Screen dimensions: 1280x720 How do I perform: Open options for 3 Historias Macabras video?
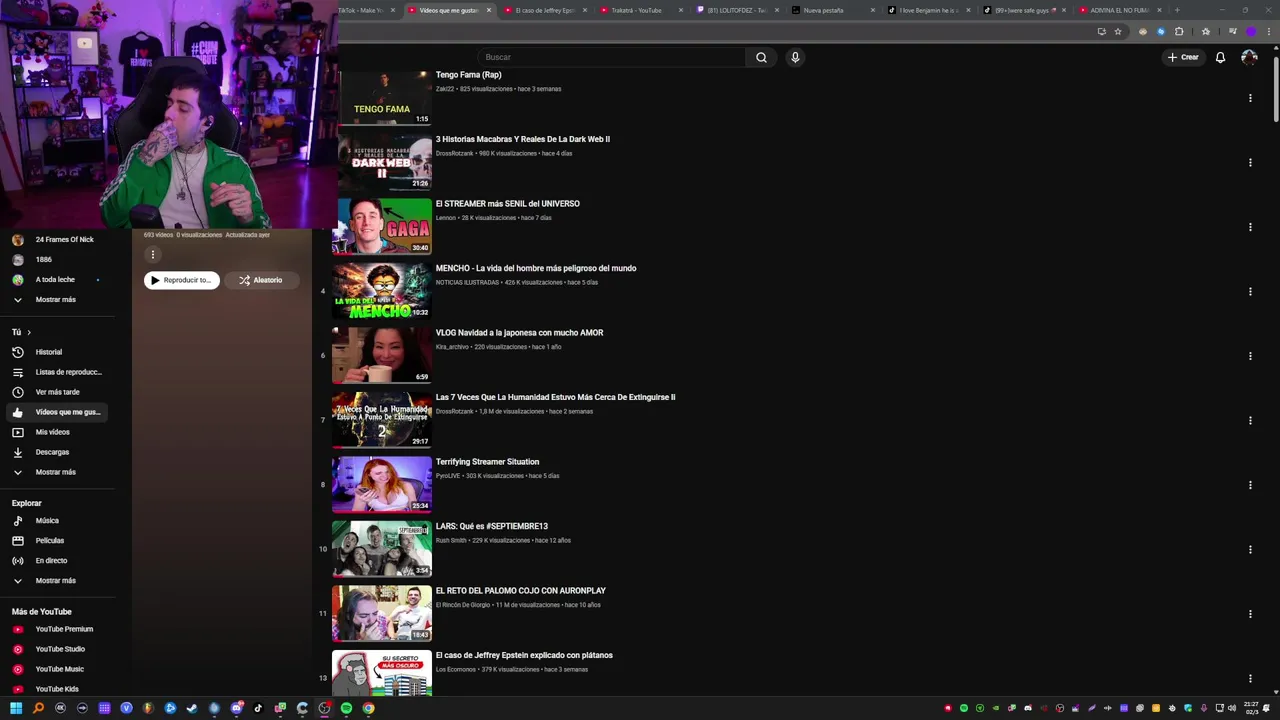pyautogui.click(x=1250, y=162)
